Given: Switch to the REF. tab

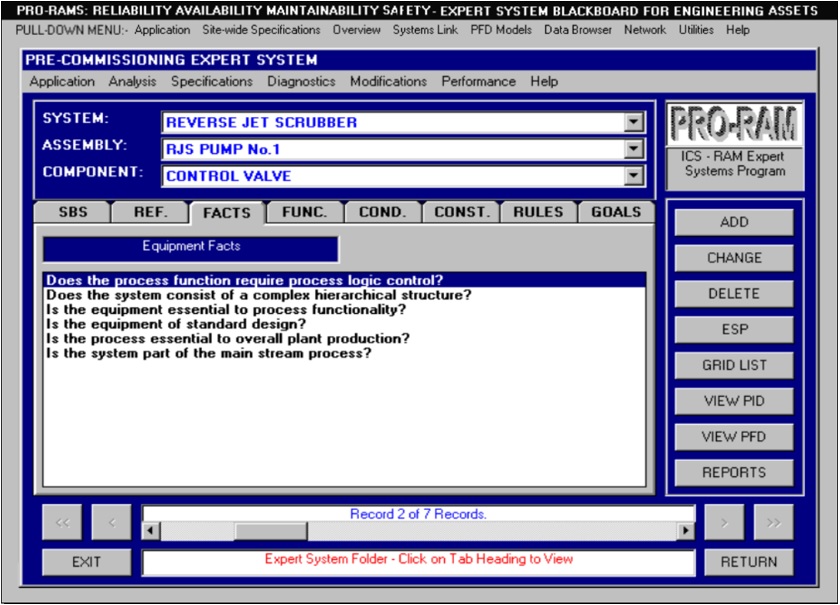Looking at the screenshot, I should pos(151,212).
